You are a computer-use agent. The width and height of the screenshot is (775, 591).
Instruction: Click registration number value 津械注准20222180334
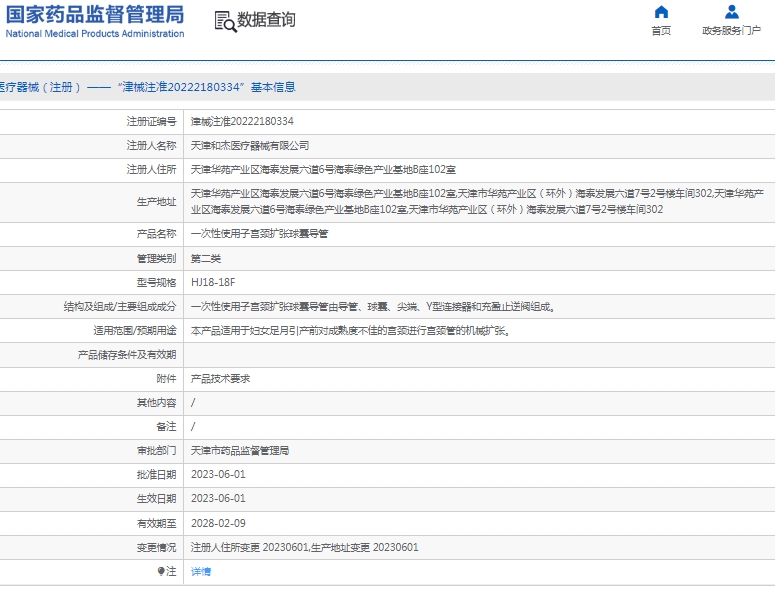pyautogui.click(x=242, y=122)
